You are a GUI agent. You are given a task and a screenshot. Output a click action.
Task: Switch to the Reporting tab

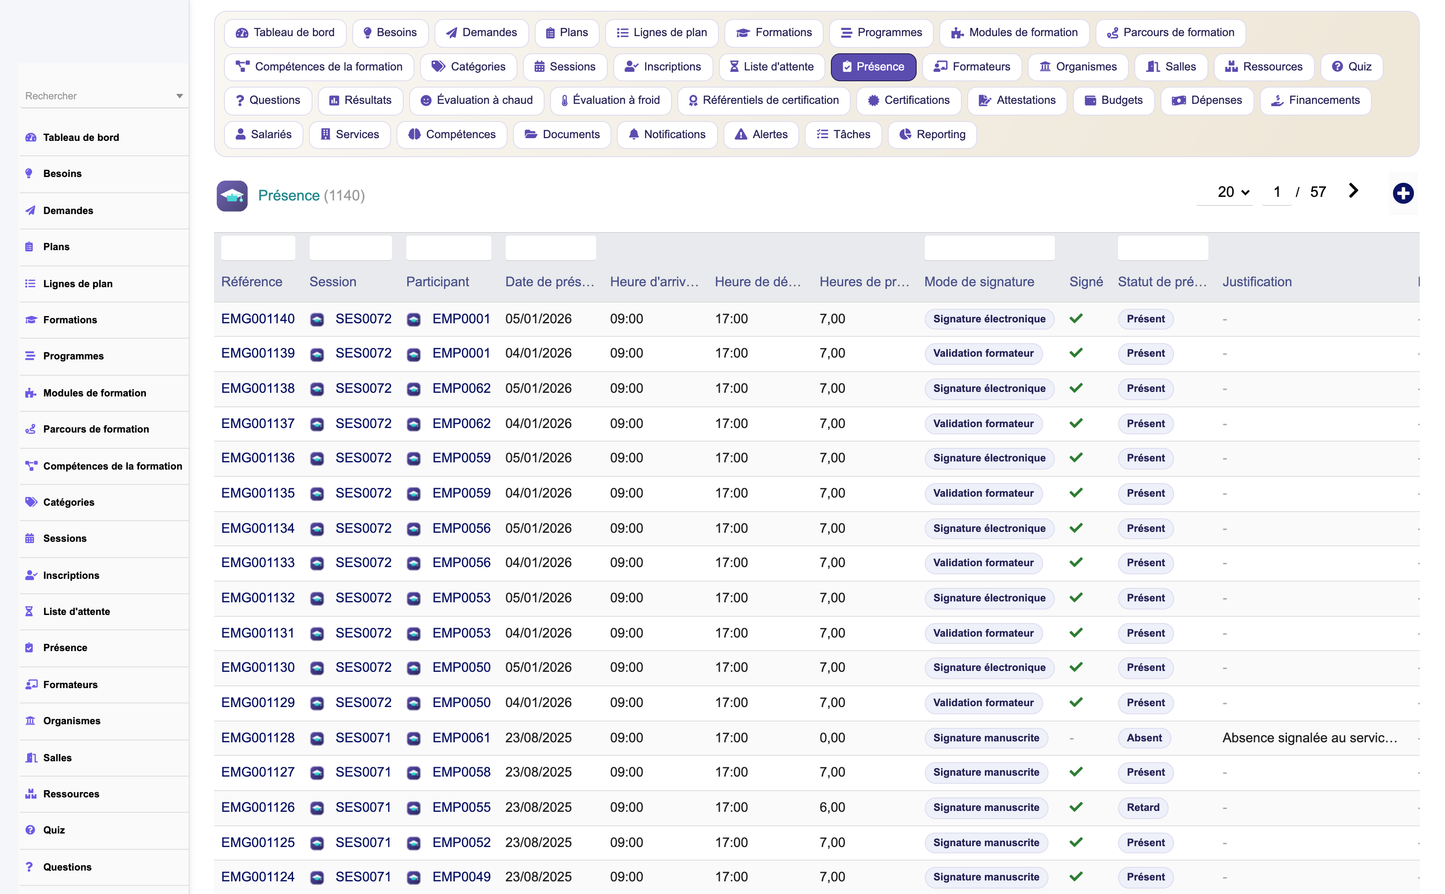[932, 134]
